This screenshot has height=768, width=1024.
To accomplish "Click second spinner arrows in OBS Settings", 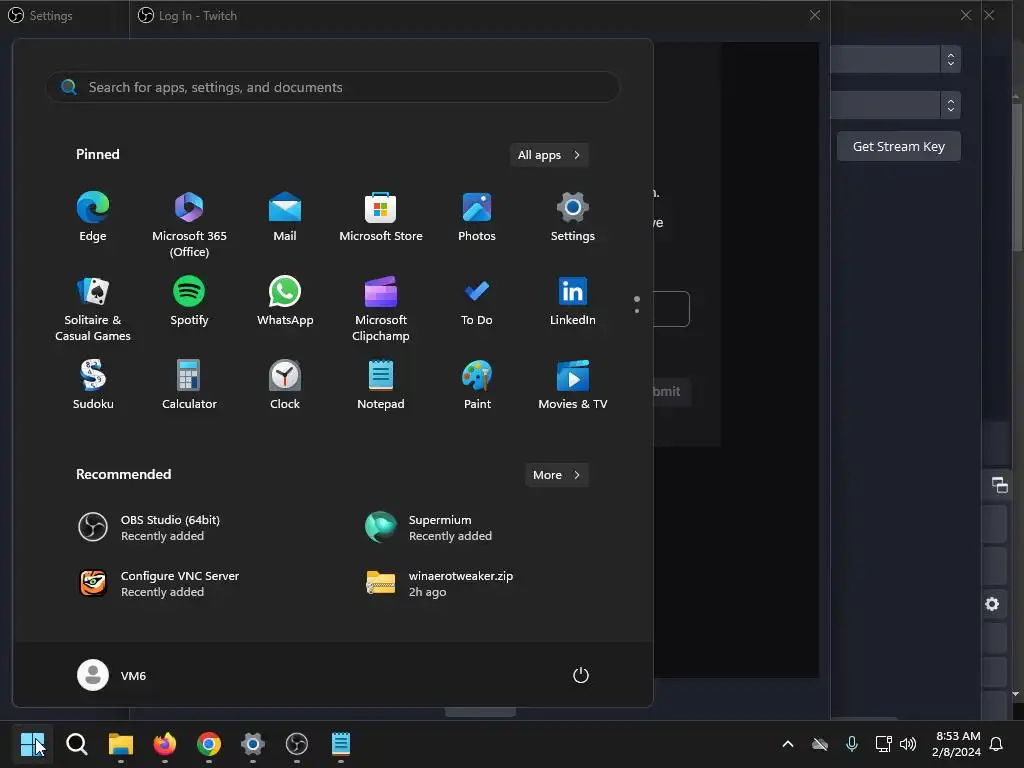I will click(x=951, y=105).
